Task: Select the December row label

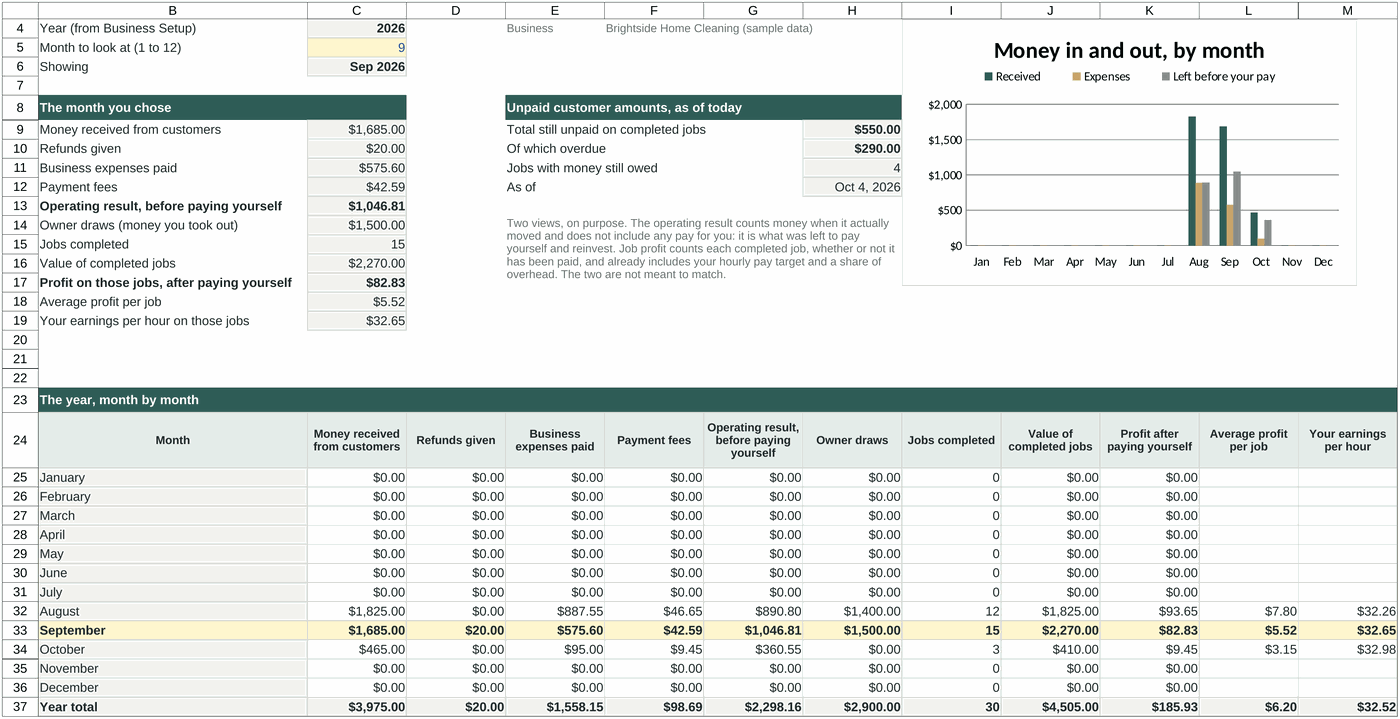Action: [173, 688]
